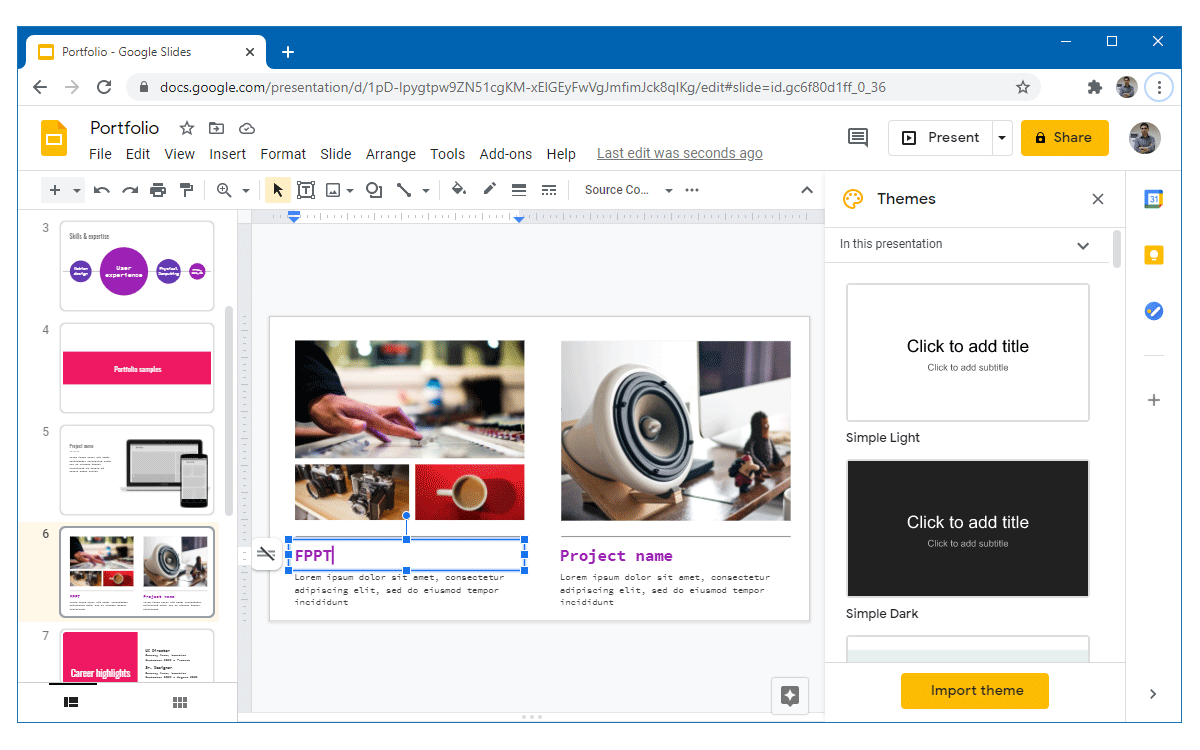Open the Insert image tool
This screenshot has width=1200, height=750.
click(x=332, y=189)
